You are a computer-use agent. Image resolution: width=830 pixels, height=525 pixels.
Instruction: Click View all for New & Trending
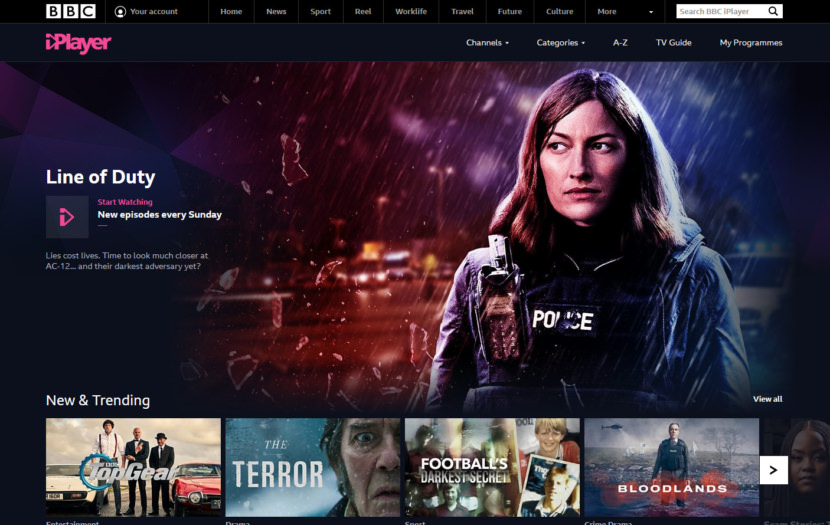768,399
